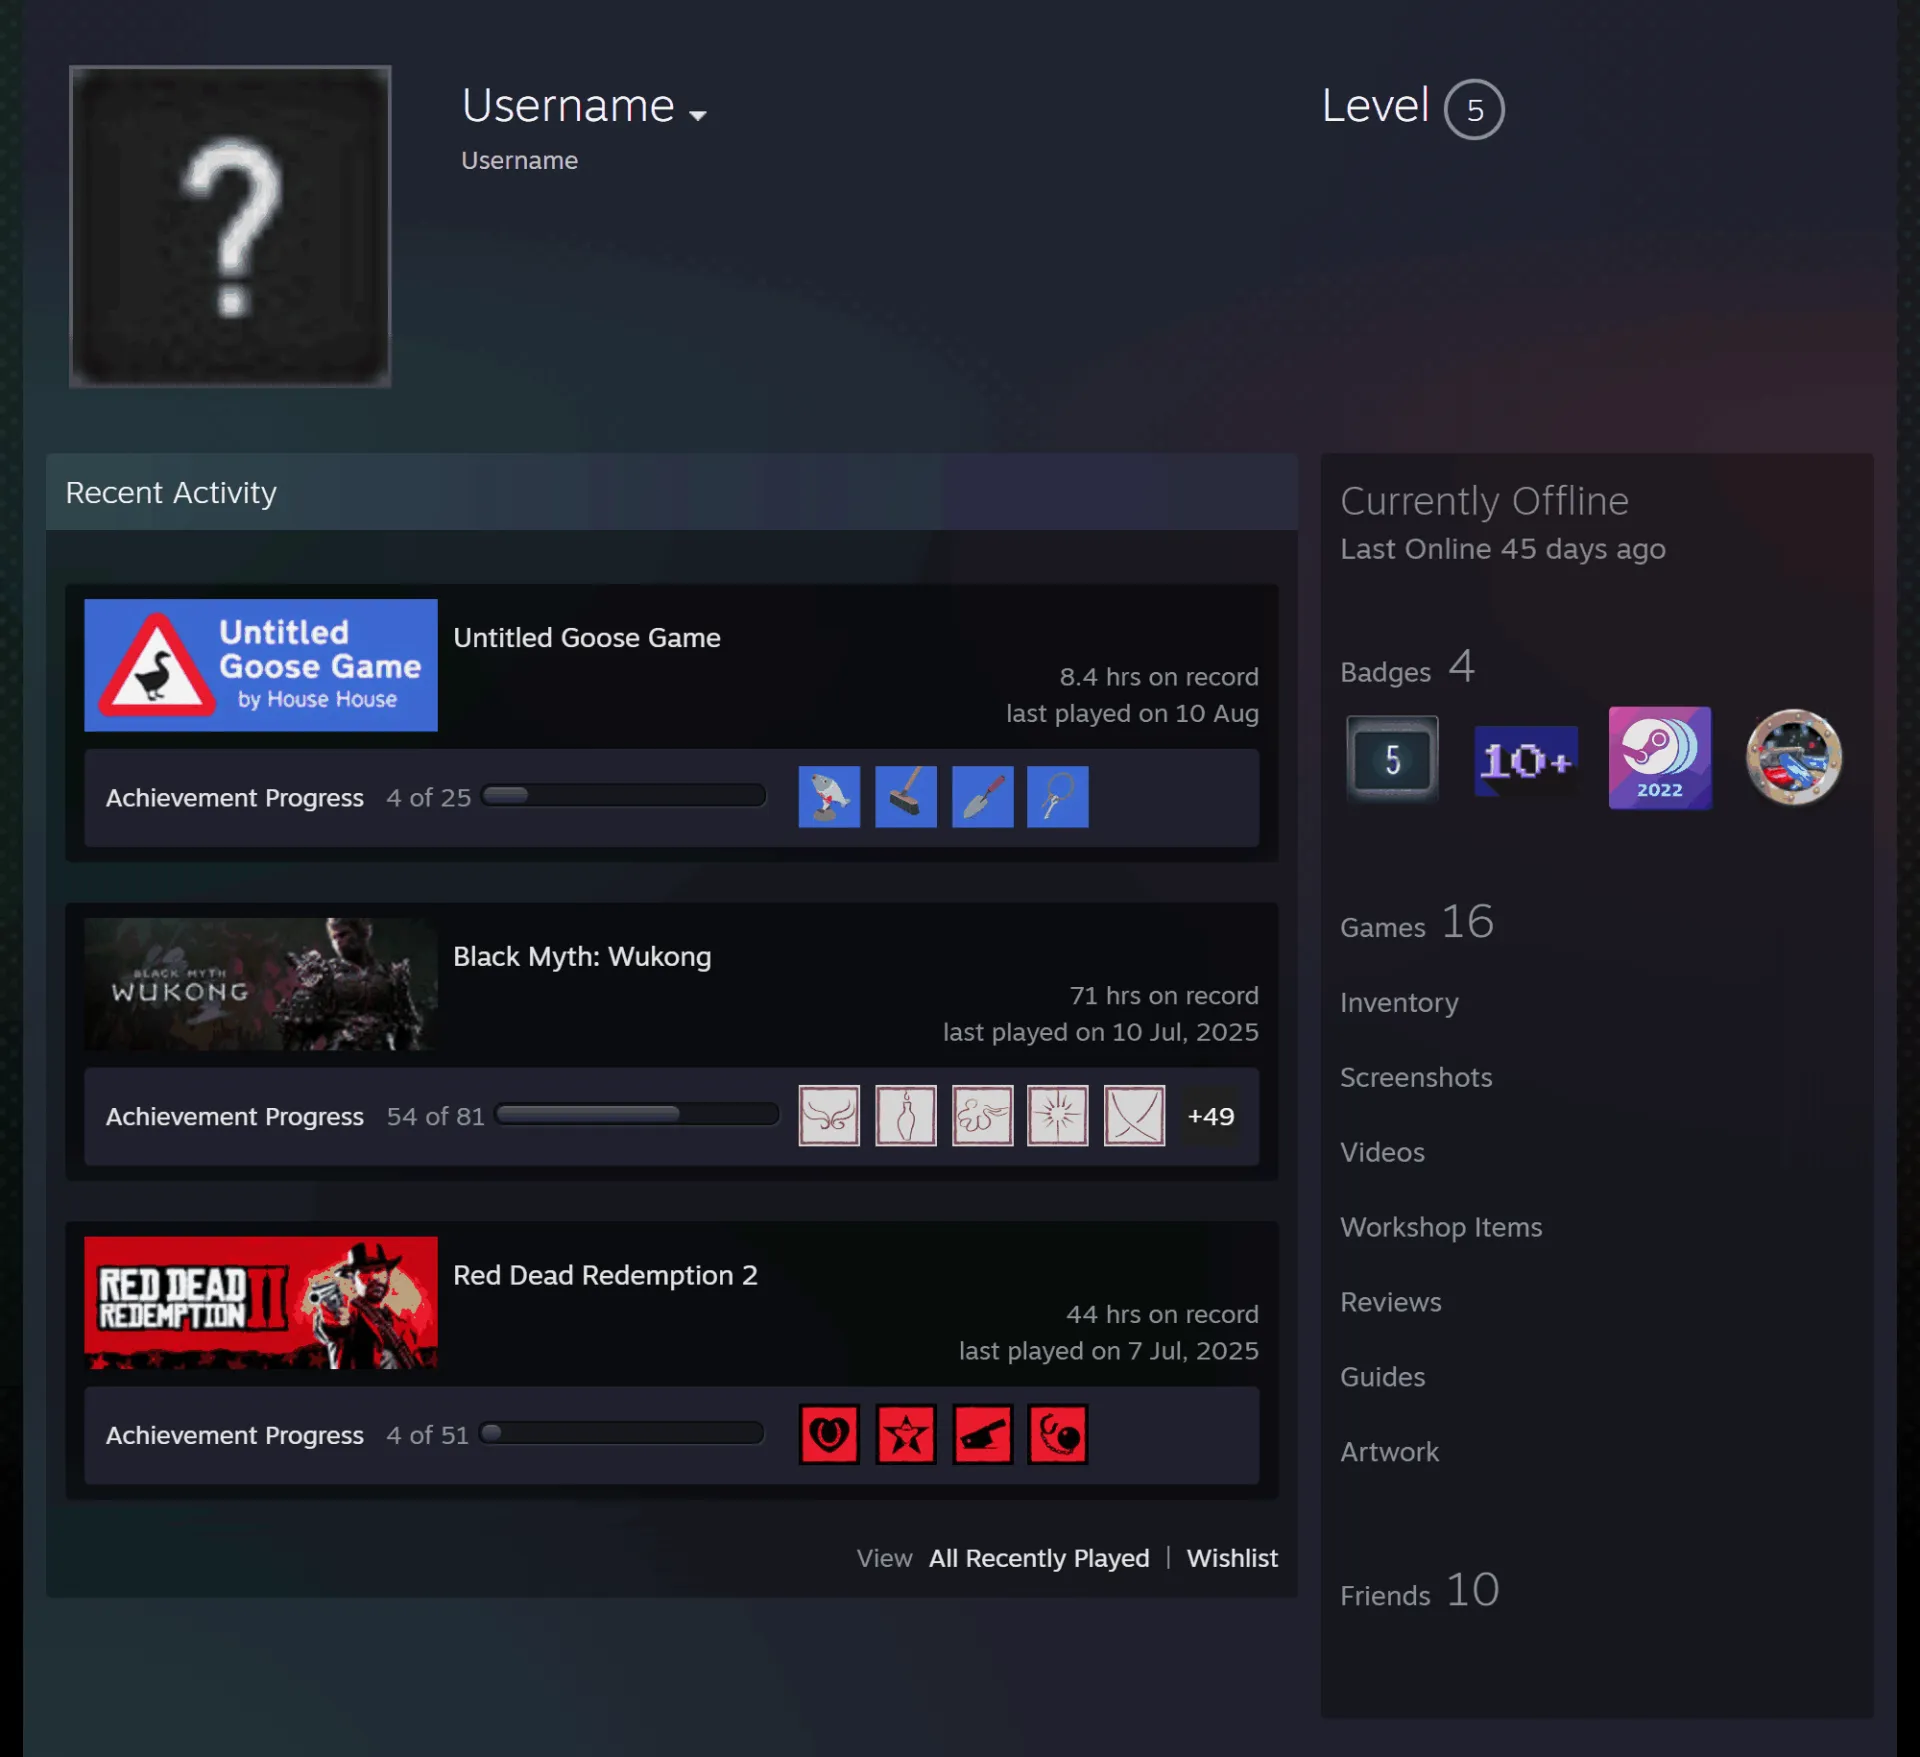Open the Artwork link
The height and width of the screenshot is (1757, 1920).
[x=1389, y=1452]
